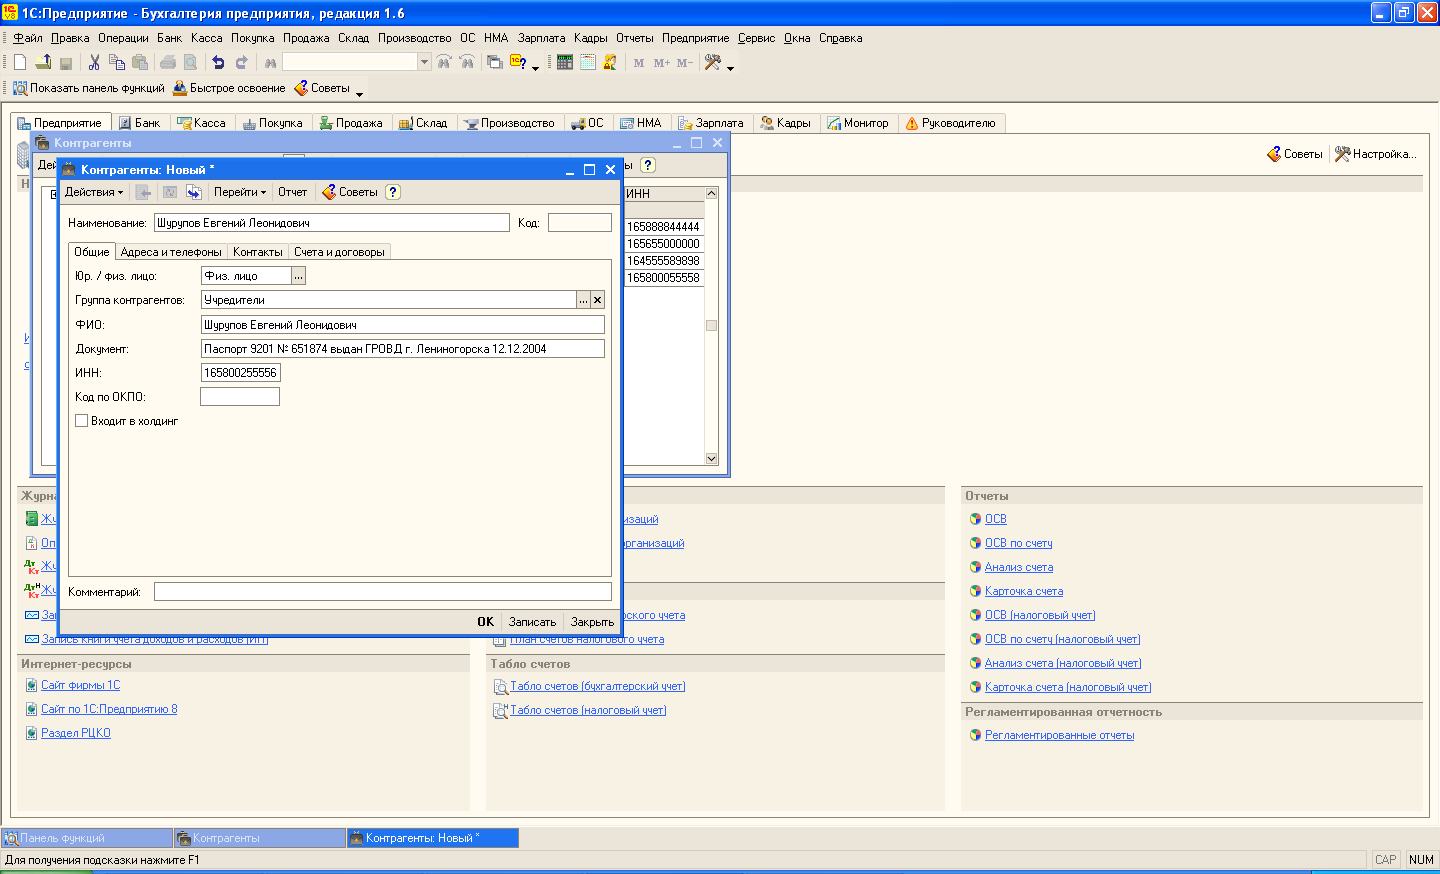Click Показать панель функций button
The width and height of the screenshot is (1440, 874).
point(89,88)
